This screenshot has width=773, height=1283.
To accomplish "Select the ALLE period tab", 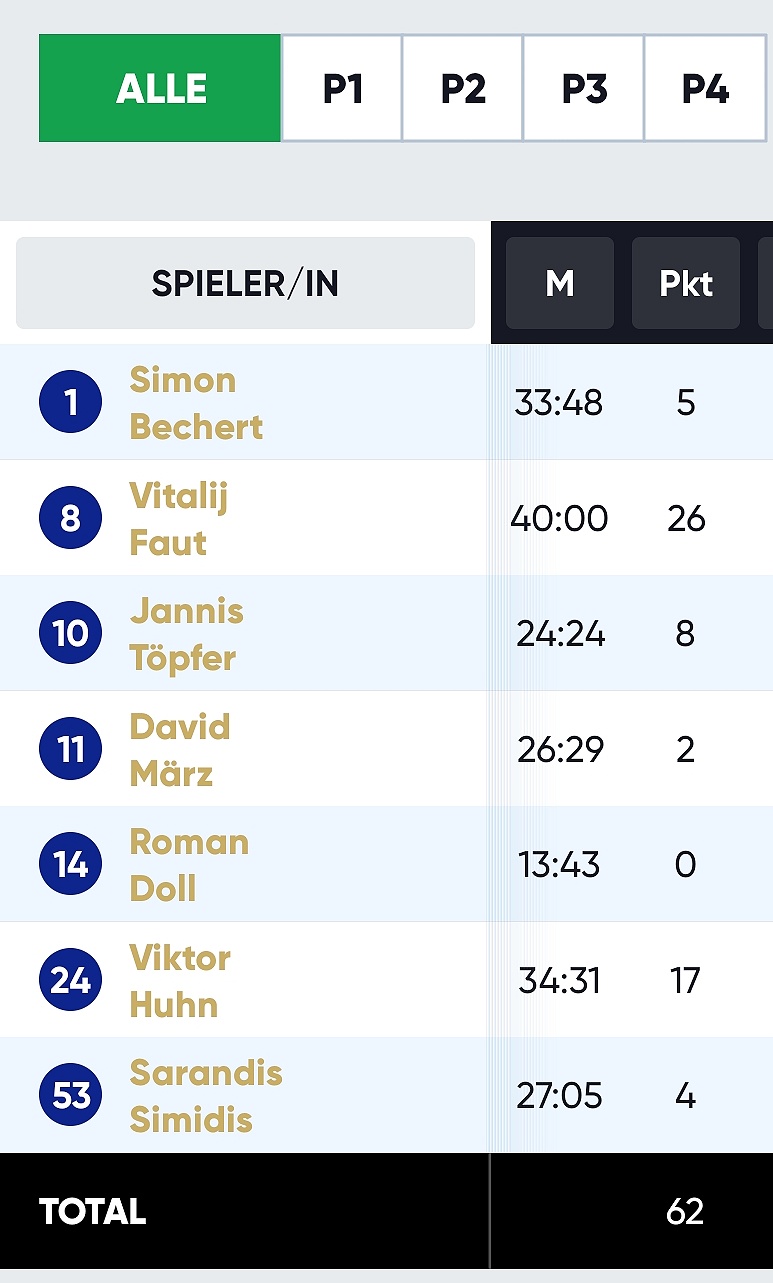I will pyautogui.click(x=160, y=88).
